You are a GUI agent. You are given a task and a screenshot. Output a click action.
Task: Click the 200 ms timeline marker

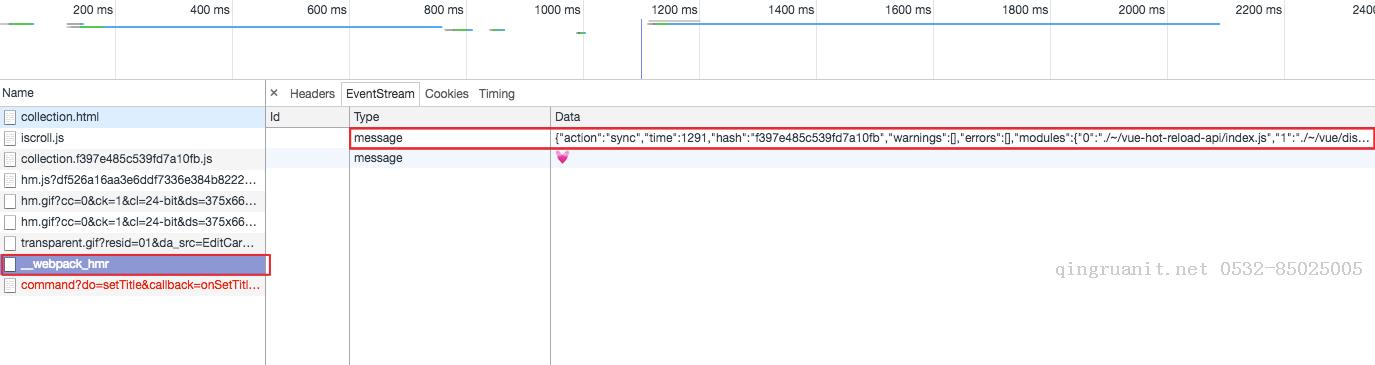93,10
